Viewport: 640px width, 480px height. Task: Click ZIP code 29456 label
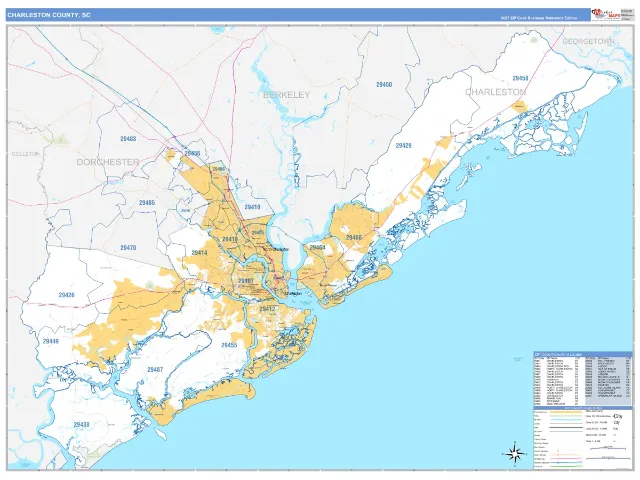192,153
